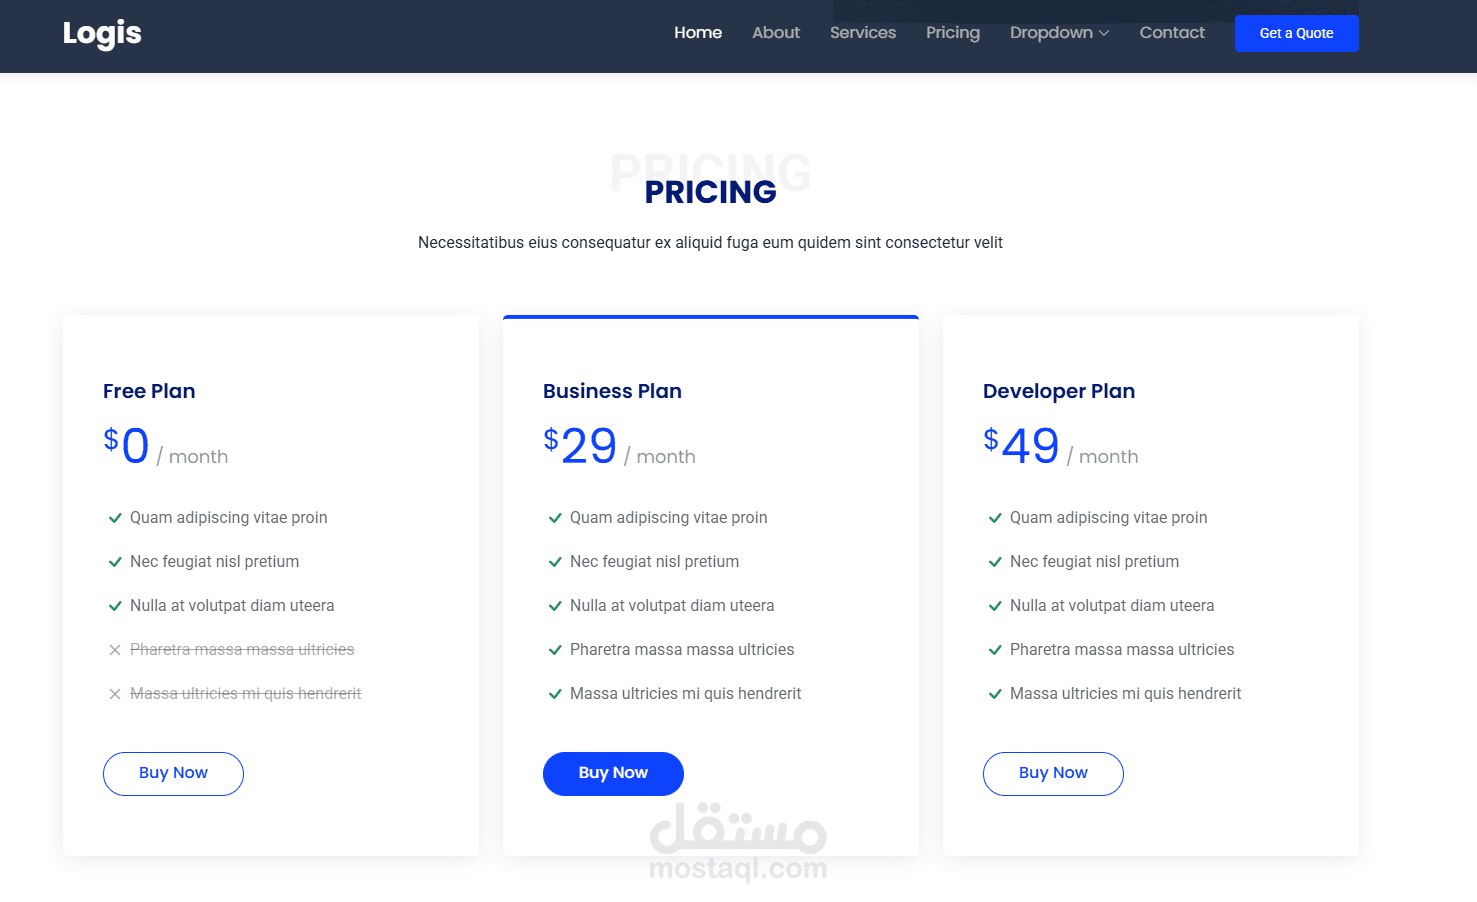
Task: Click the X icon beside Pharetra massa in Free Plan
Action: 115,650
